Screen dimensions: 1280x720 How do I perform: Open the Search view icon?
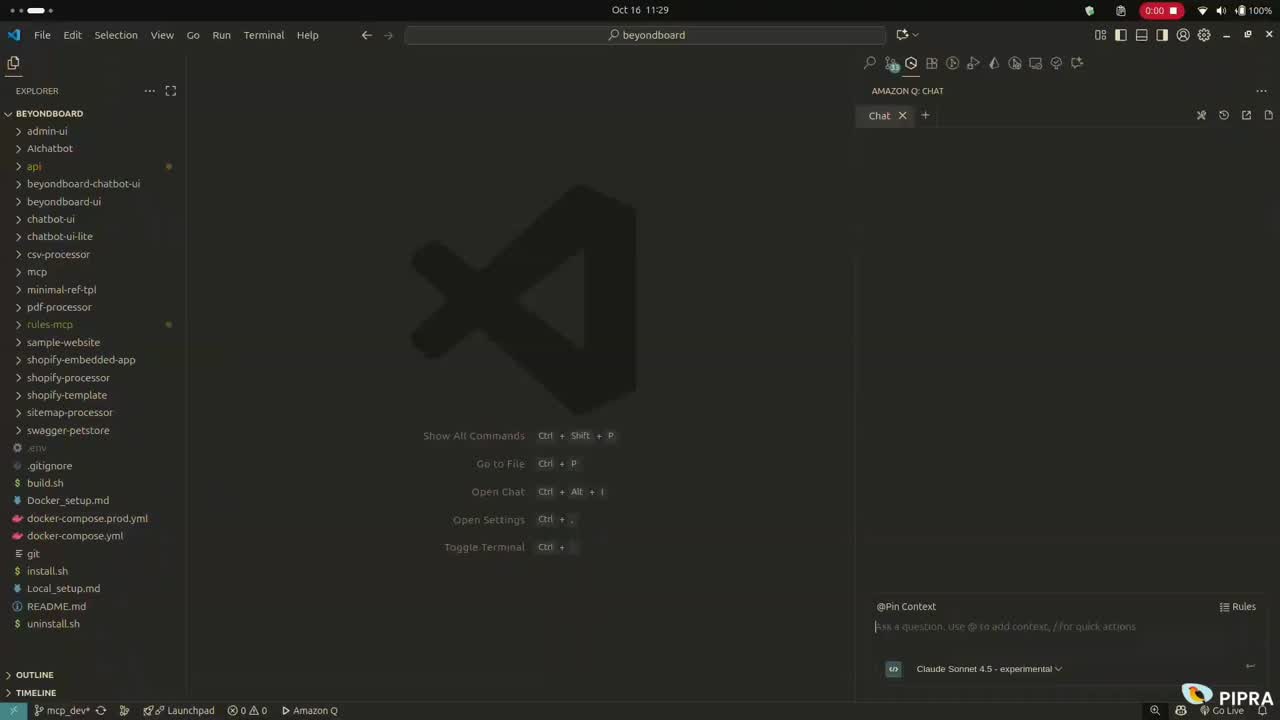click(870, 63)
